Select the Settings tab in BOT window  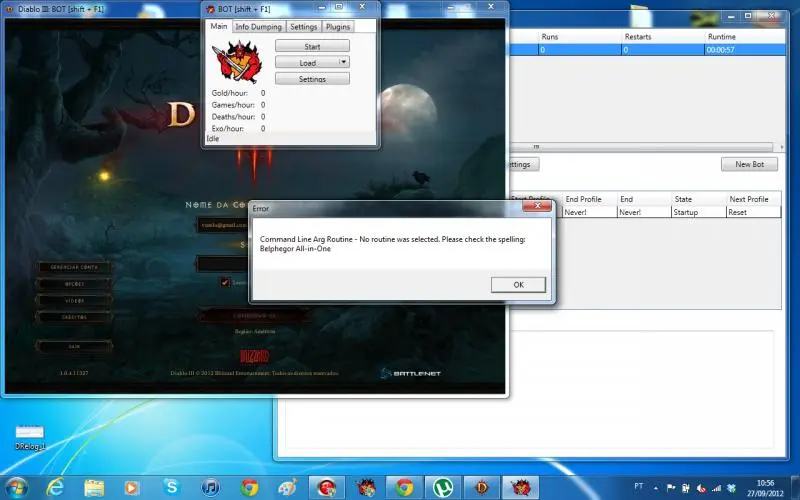[x=304, y=27]
